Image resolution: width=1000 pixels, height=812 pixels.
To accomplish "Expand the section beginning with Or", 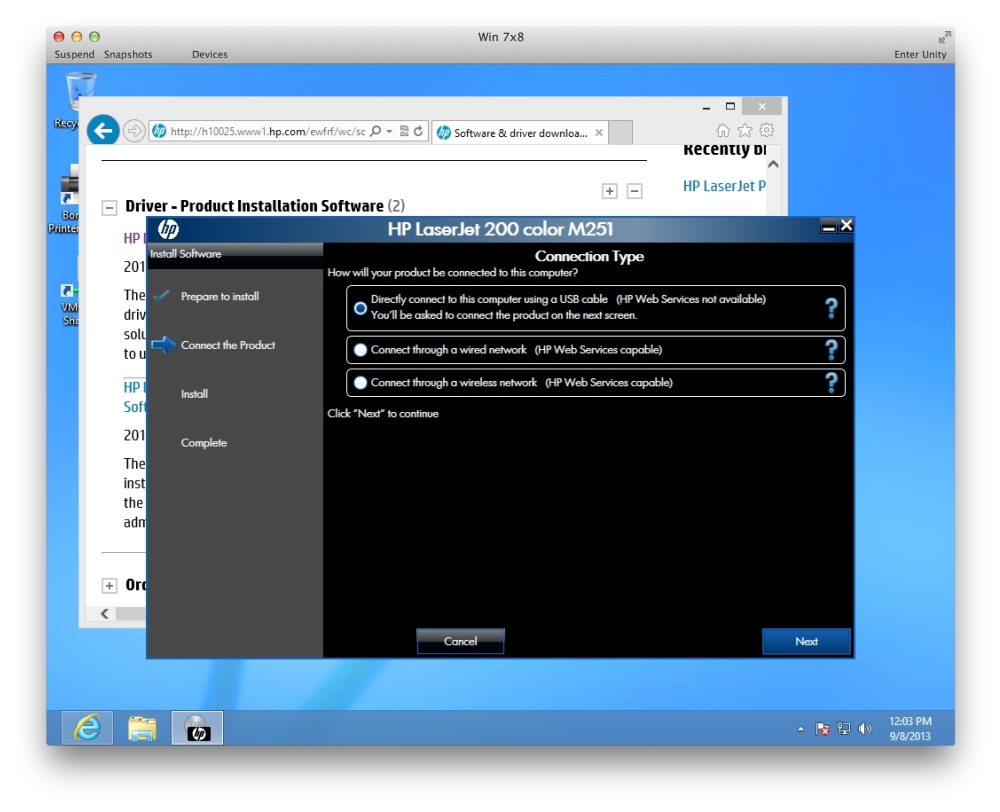I will click(x=110, y=586).
